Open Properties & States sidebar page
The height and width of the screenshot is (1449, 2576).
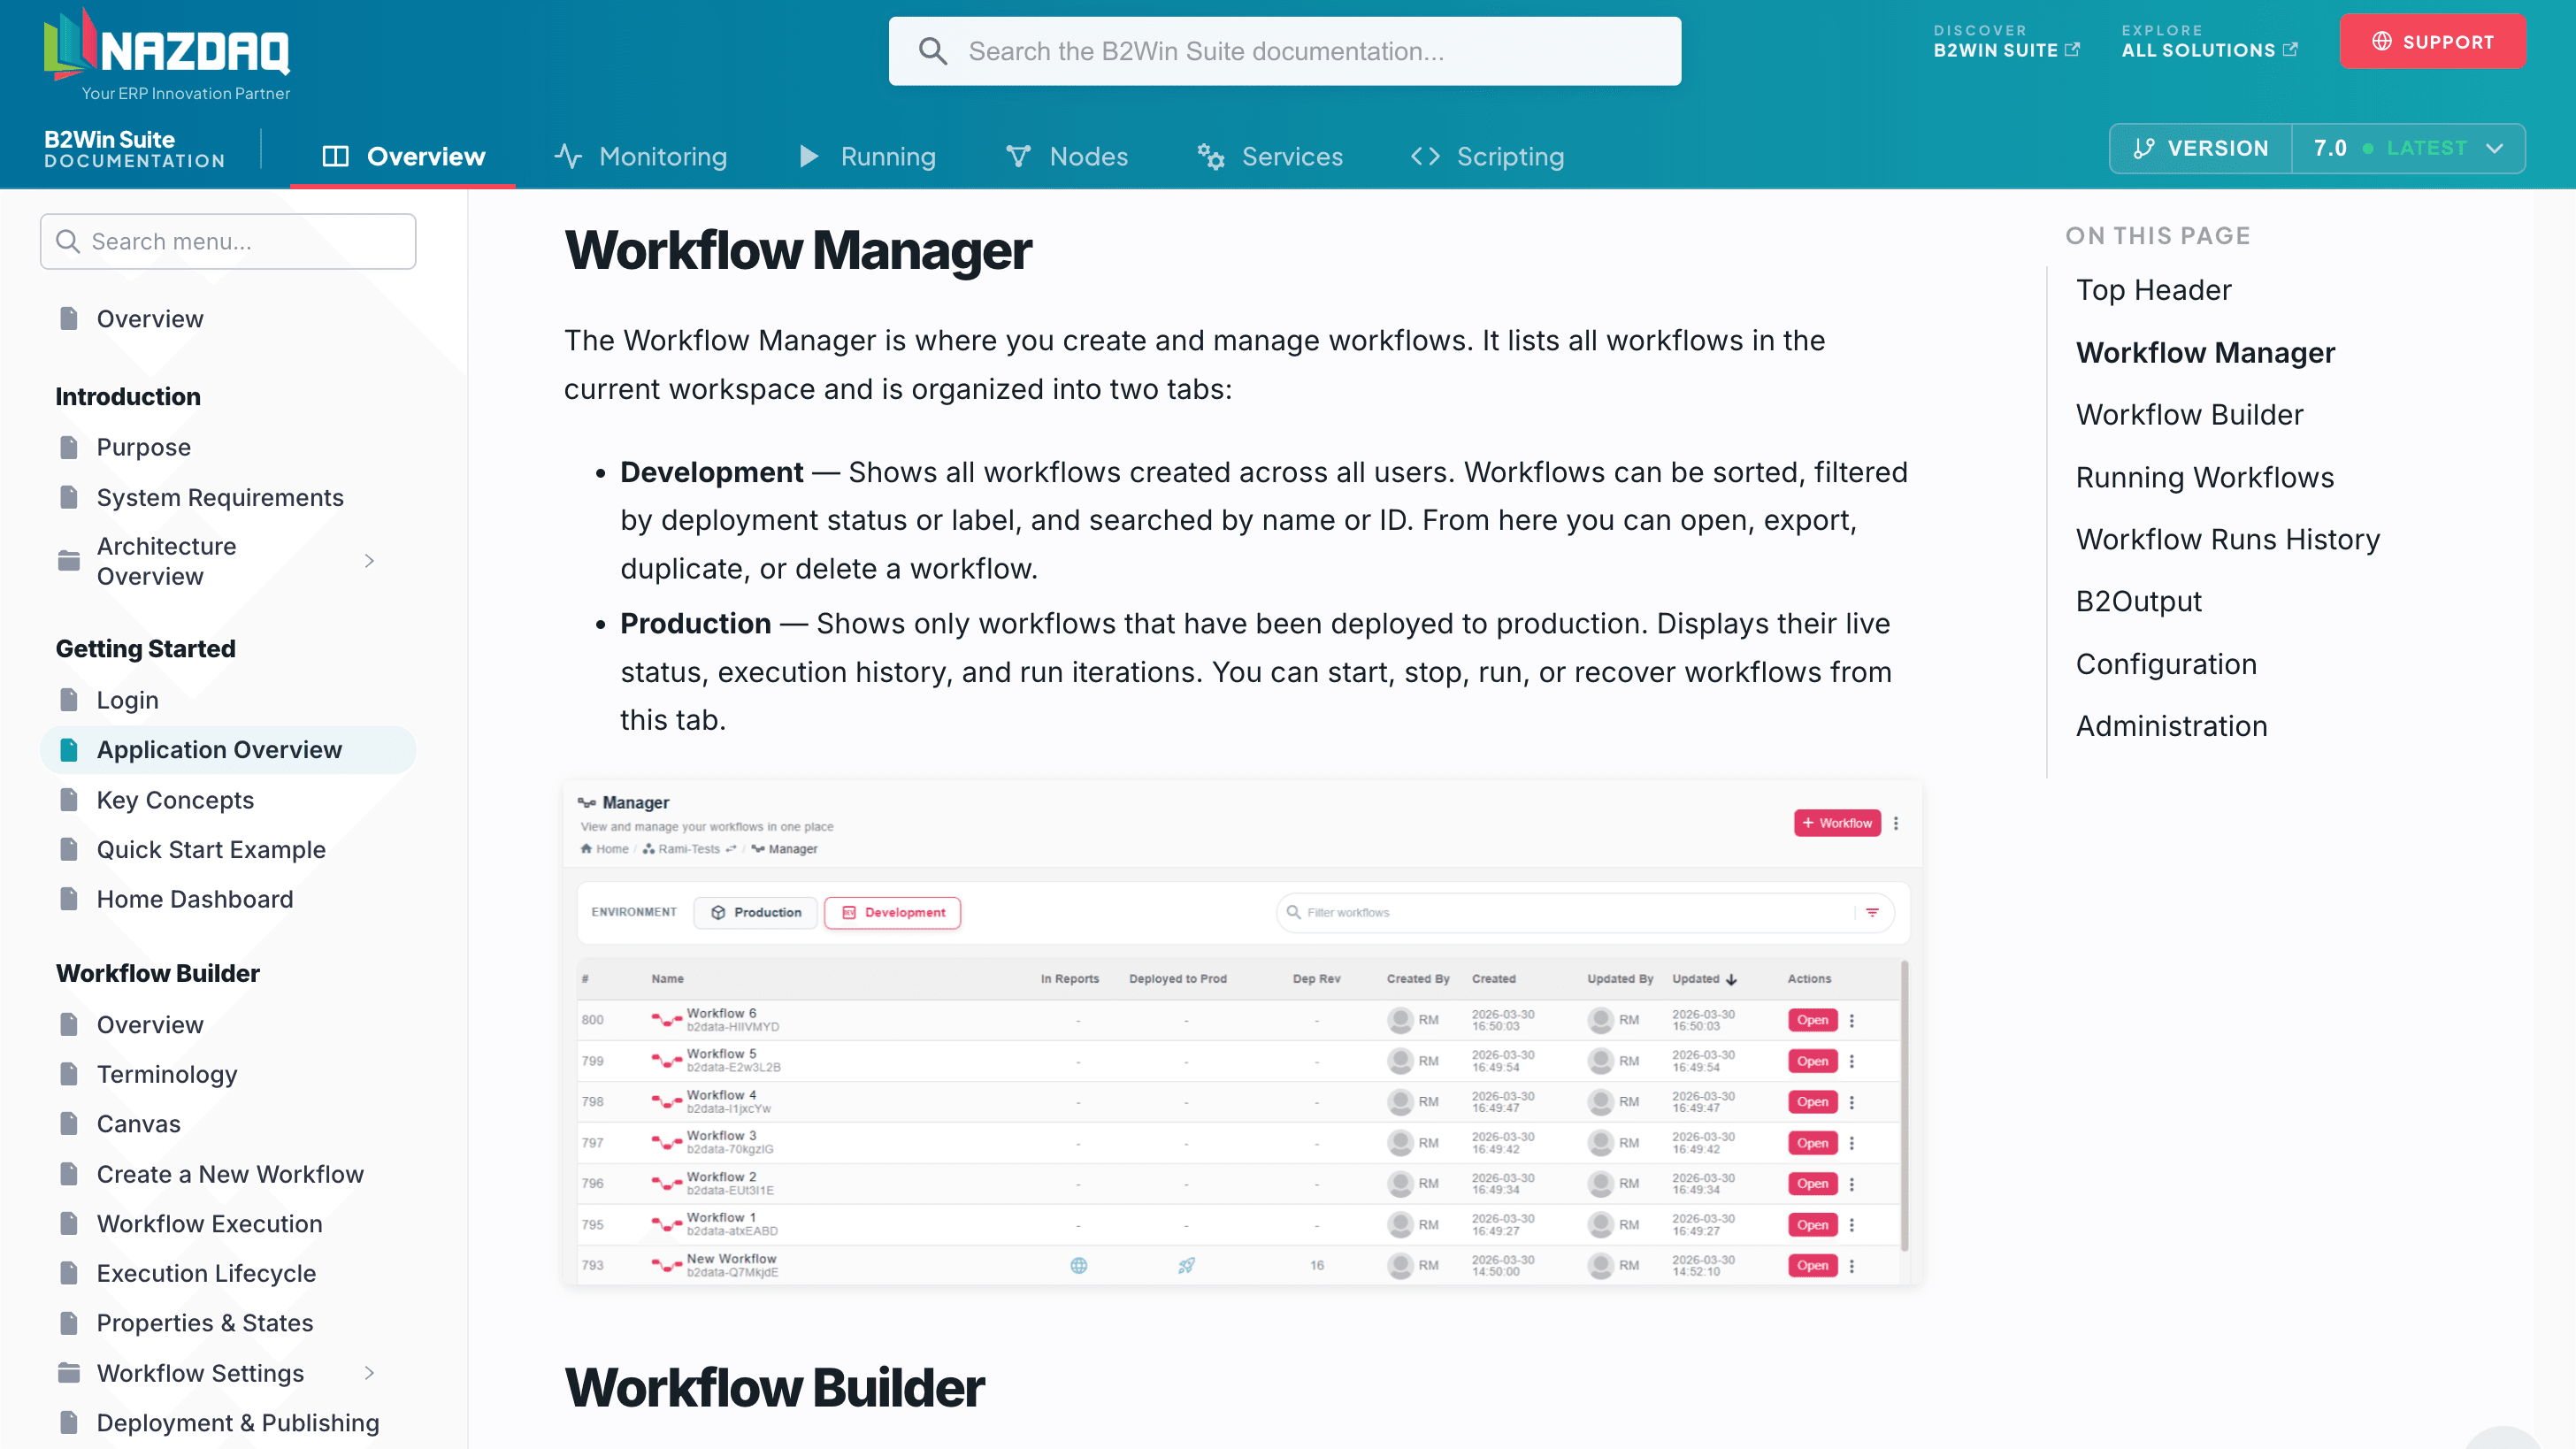[205, 1323]
